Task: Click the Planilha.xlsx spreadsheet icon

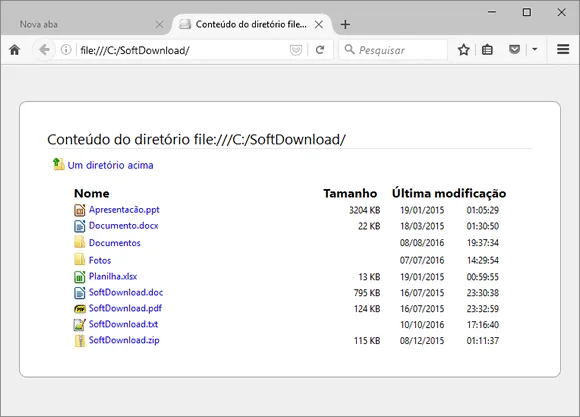Action: (79, 277)
